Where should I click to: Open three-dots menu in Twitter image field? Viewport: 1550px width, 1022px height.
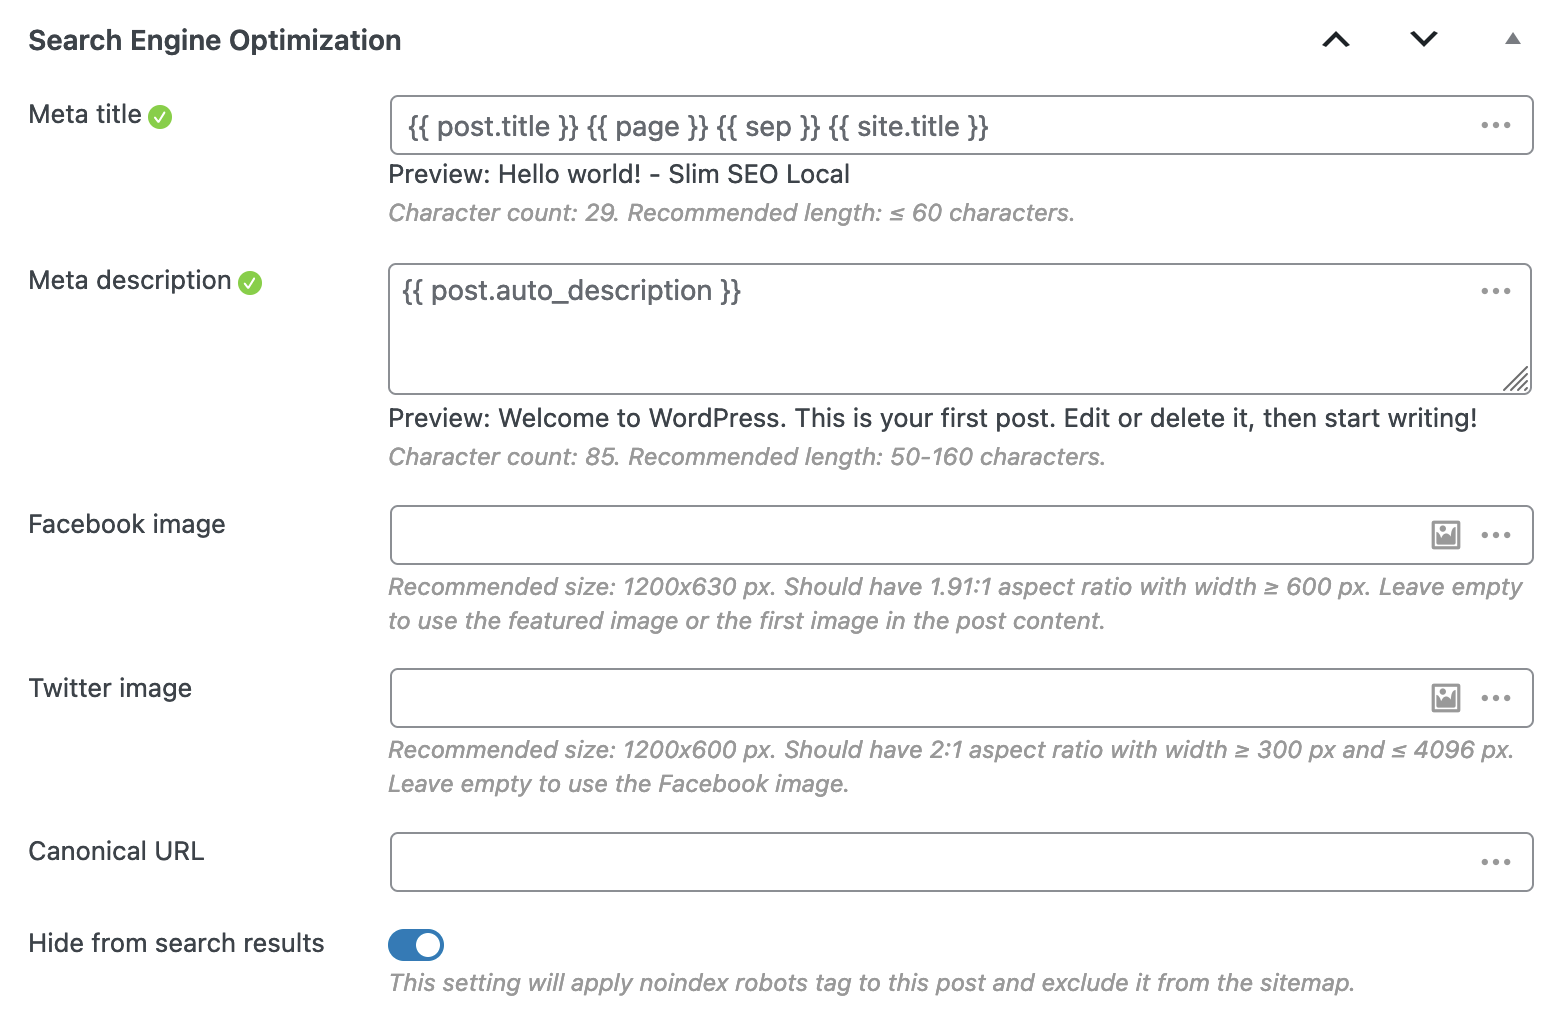click(x=1495, y=698)
